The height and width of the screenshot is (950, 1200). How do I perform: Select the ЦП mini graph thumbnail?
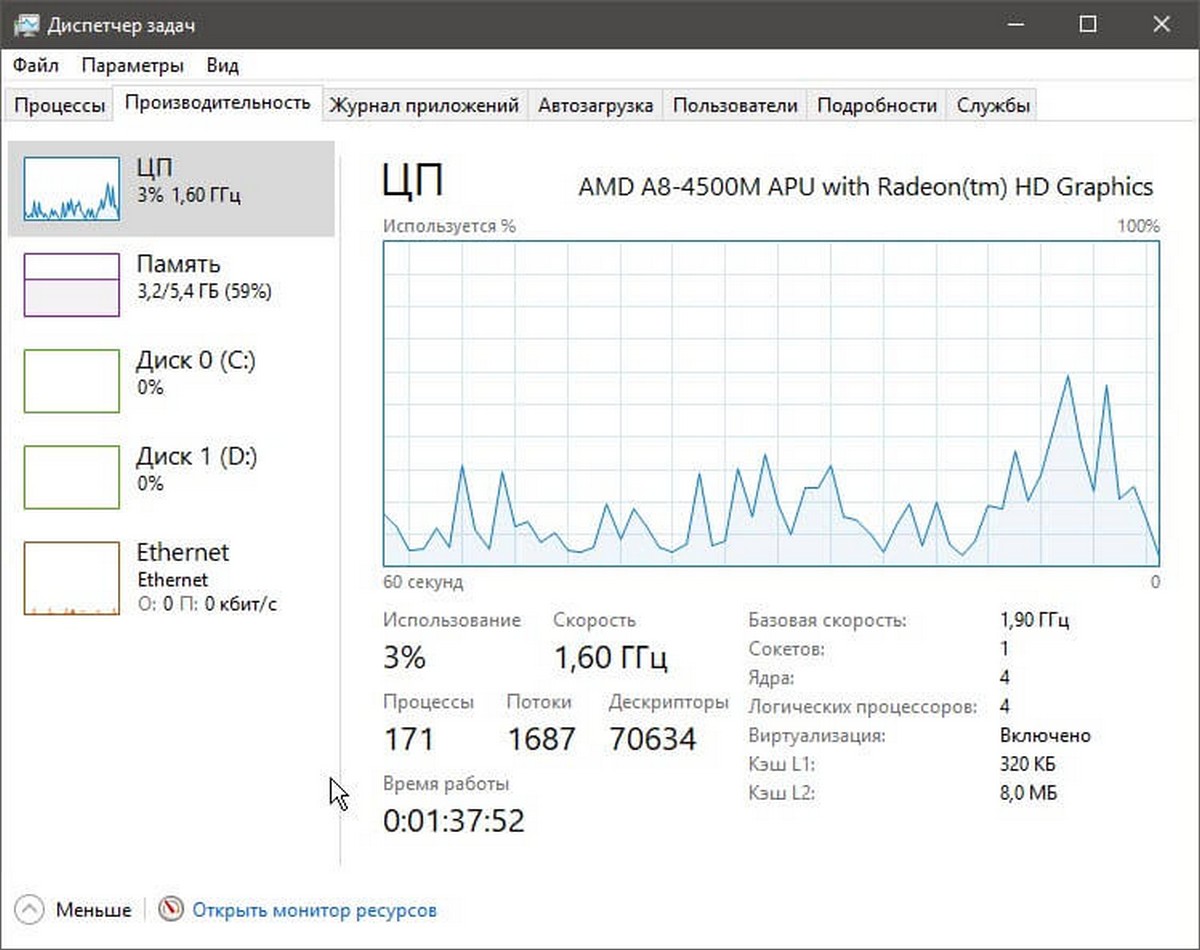coord(72,188)
